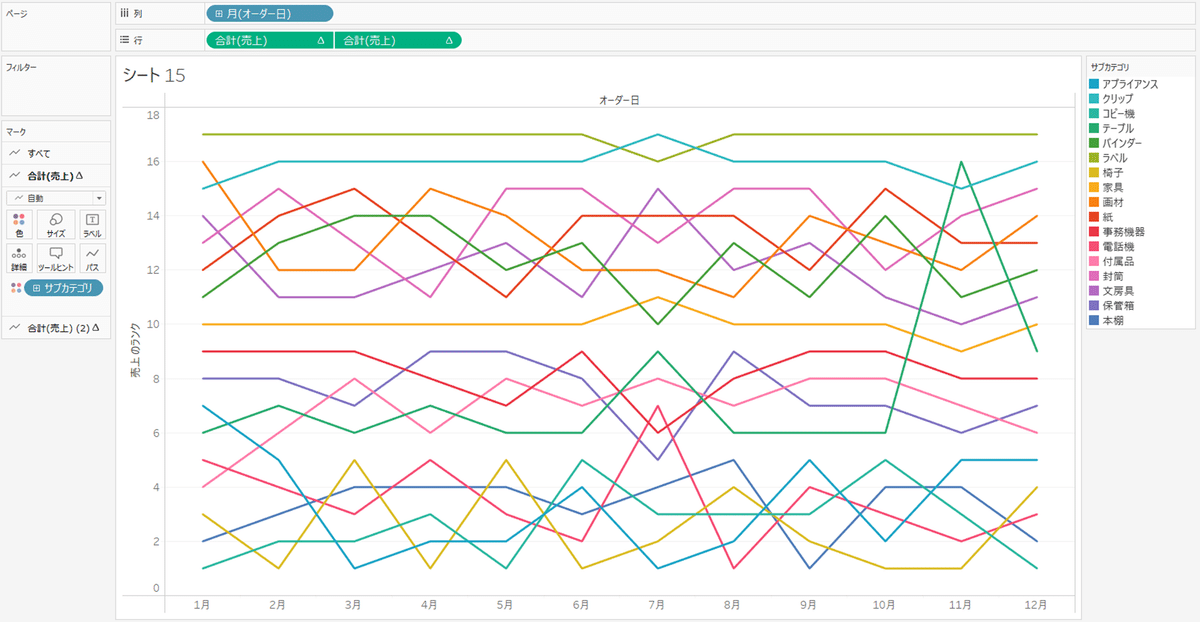Open the 色 (Color) marks card
This screenshot has width=1200, height=622.
click(19, 225)
